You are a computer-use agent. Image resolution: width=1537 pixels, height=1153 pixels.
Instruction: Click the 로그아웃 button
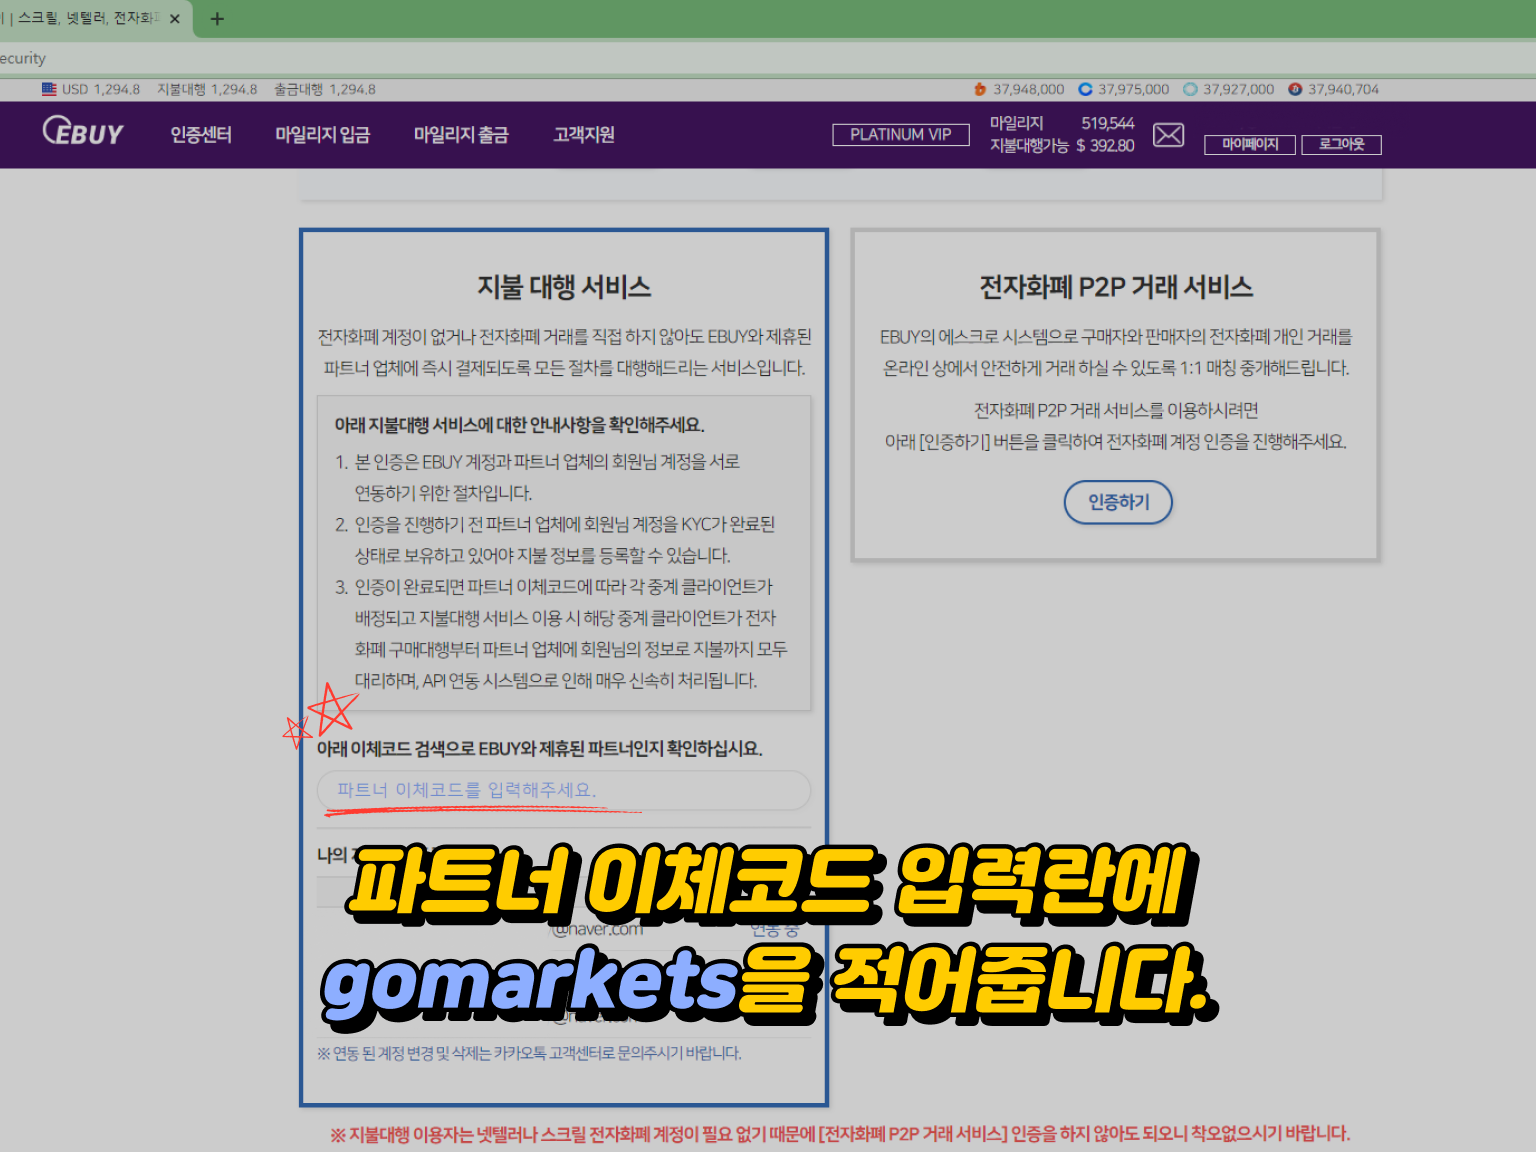1341,145
